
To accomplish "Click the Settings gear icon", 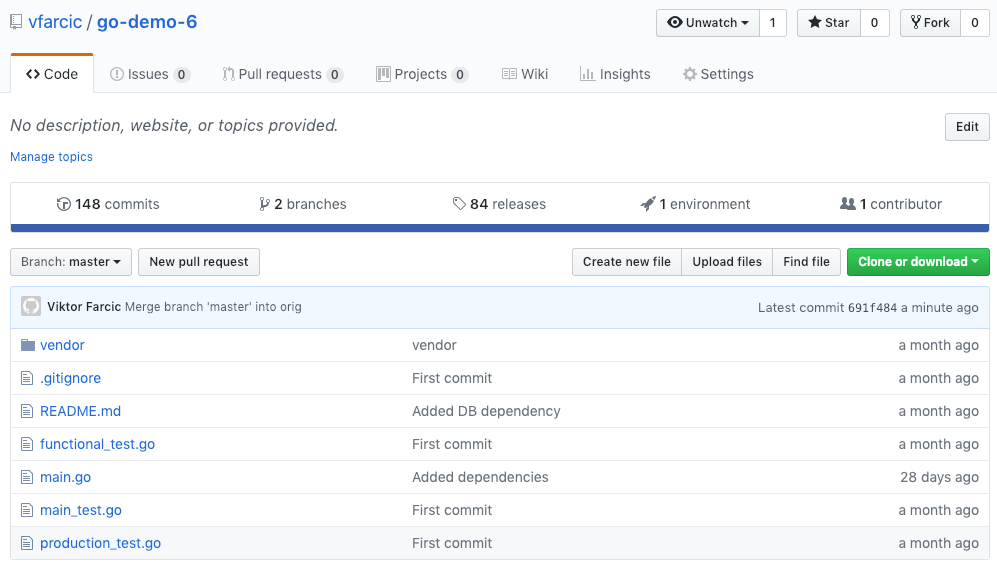I will [689, 74].
